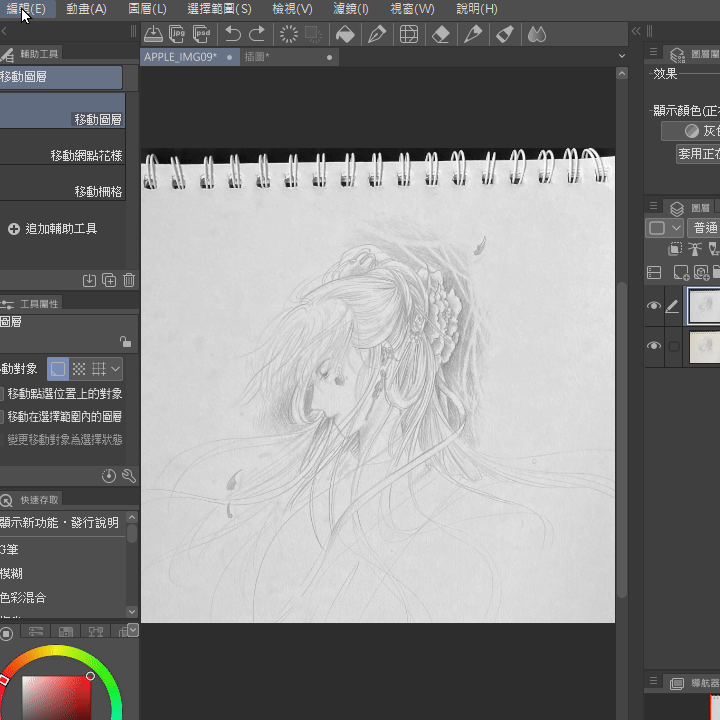Pick a color in the red saturation square

(x=56, y=698)
